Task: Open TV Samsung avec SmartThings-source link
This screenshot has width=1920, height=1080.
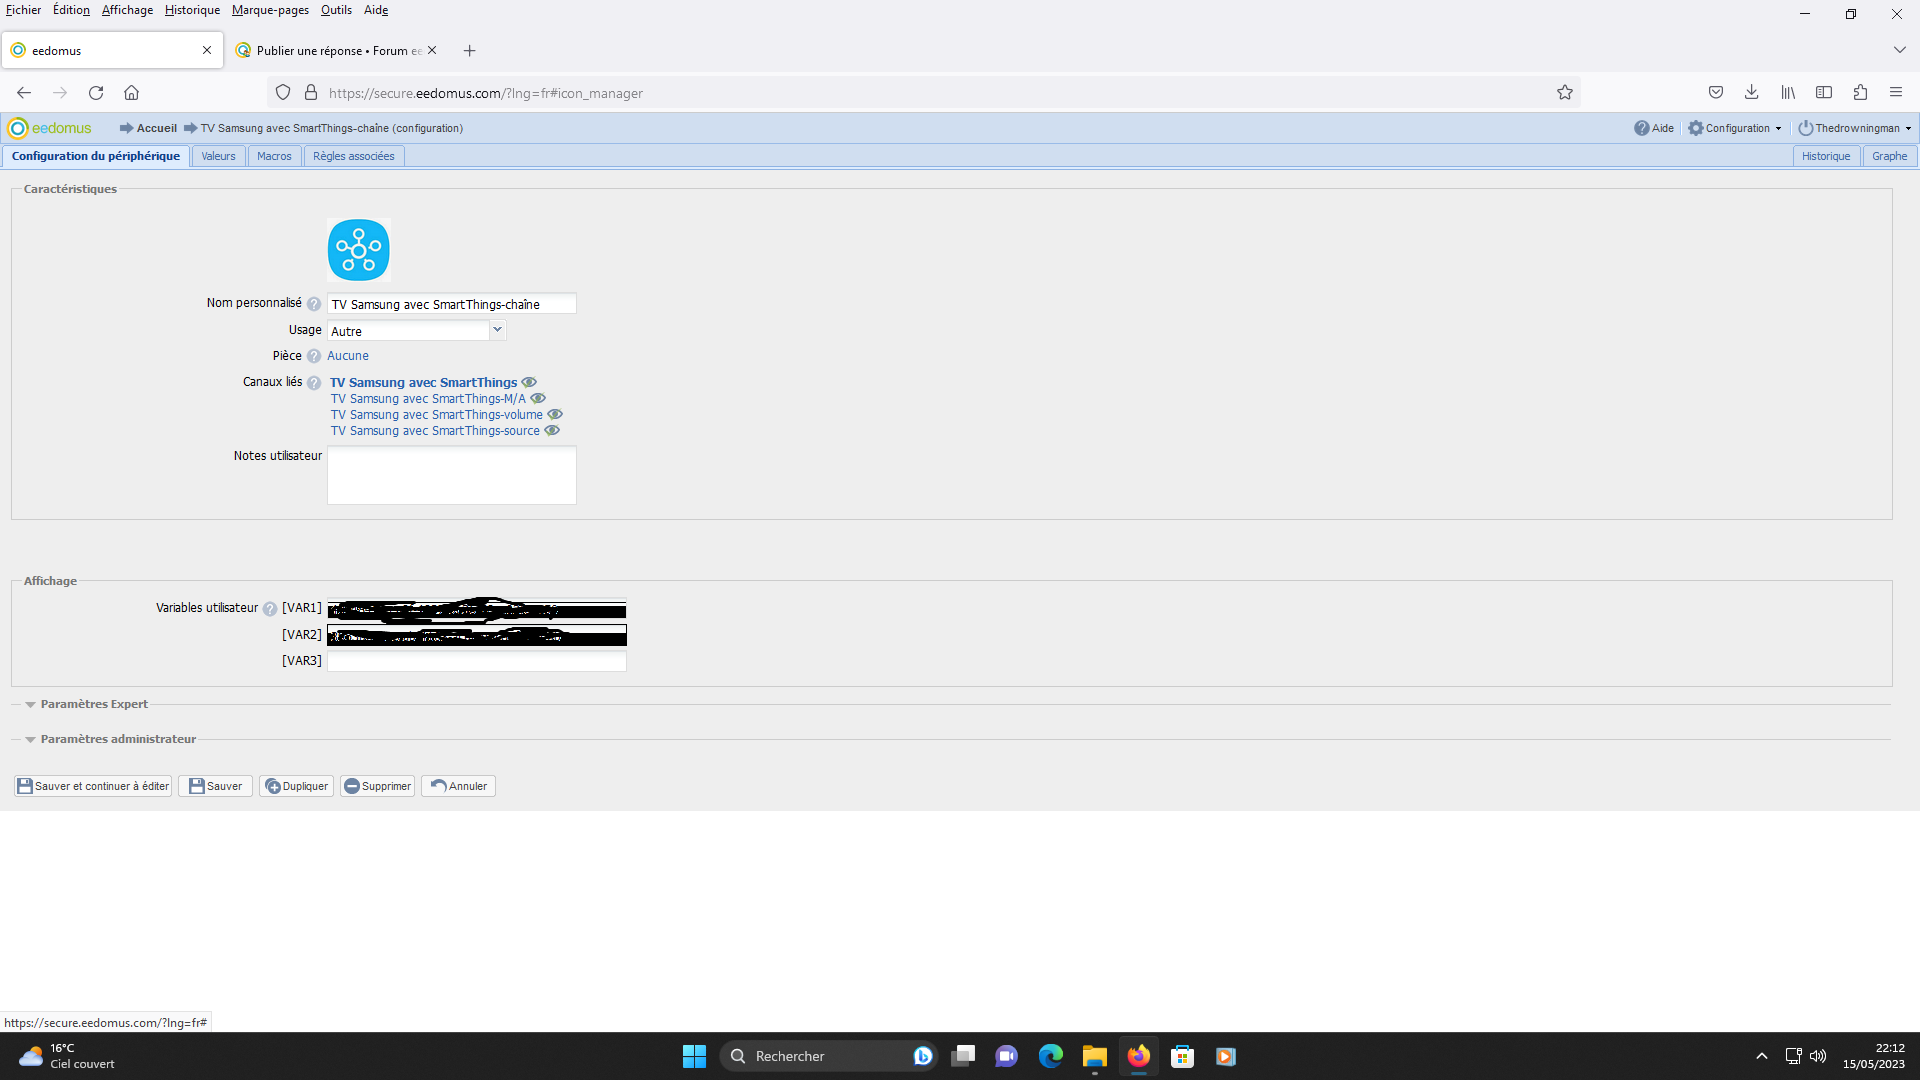Action: coord(435,430)
